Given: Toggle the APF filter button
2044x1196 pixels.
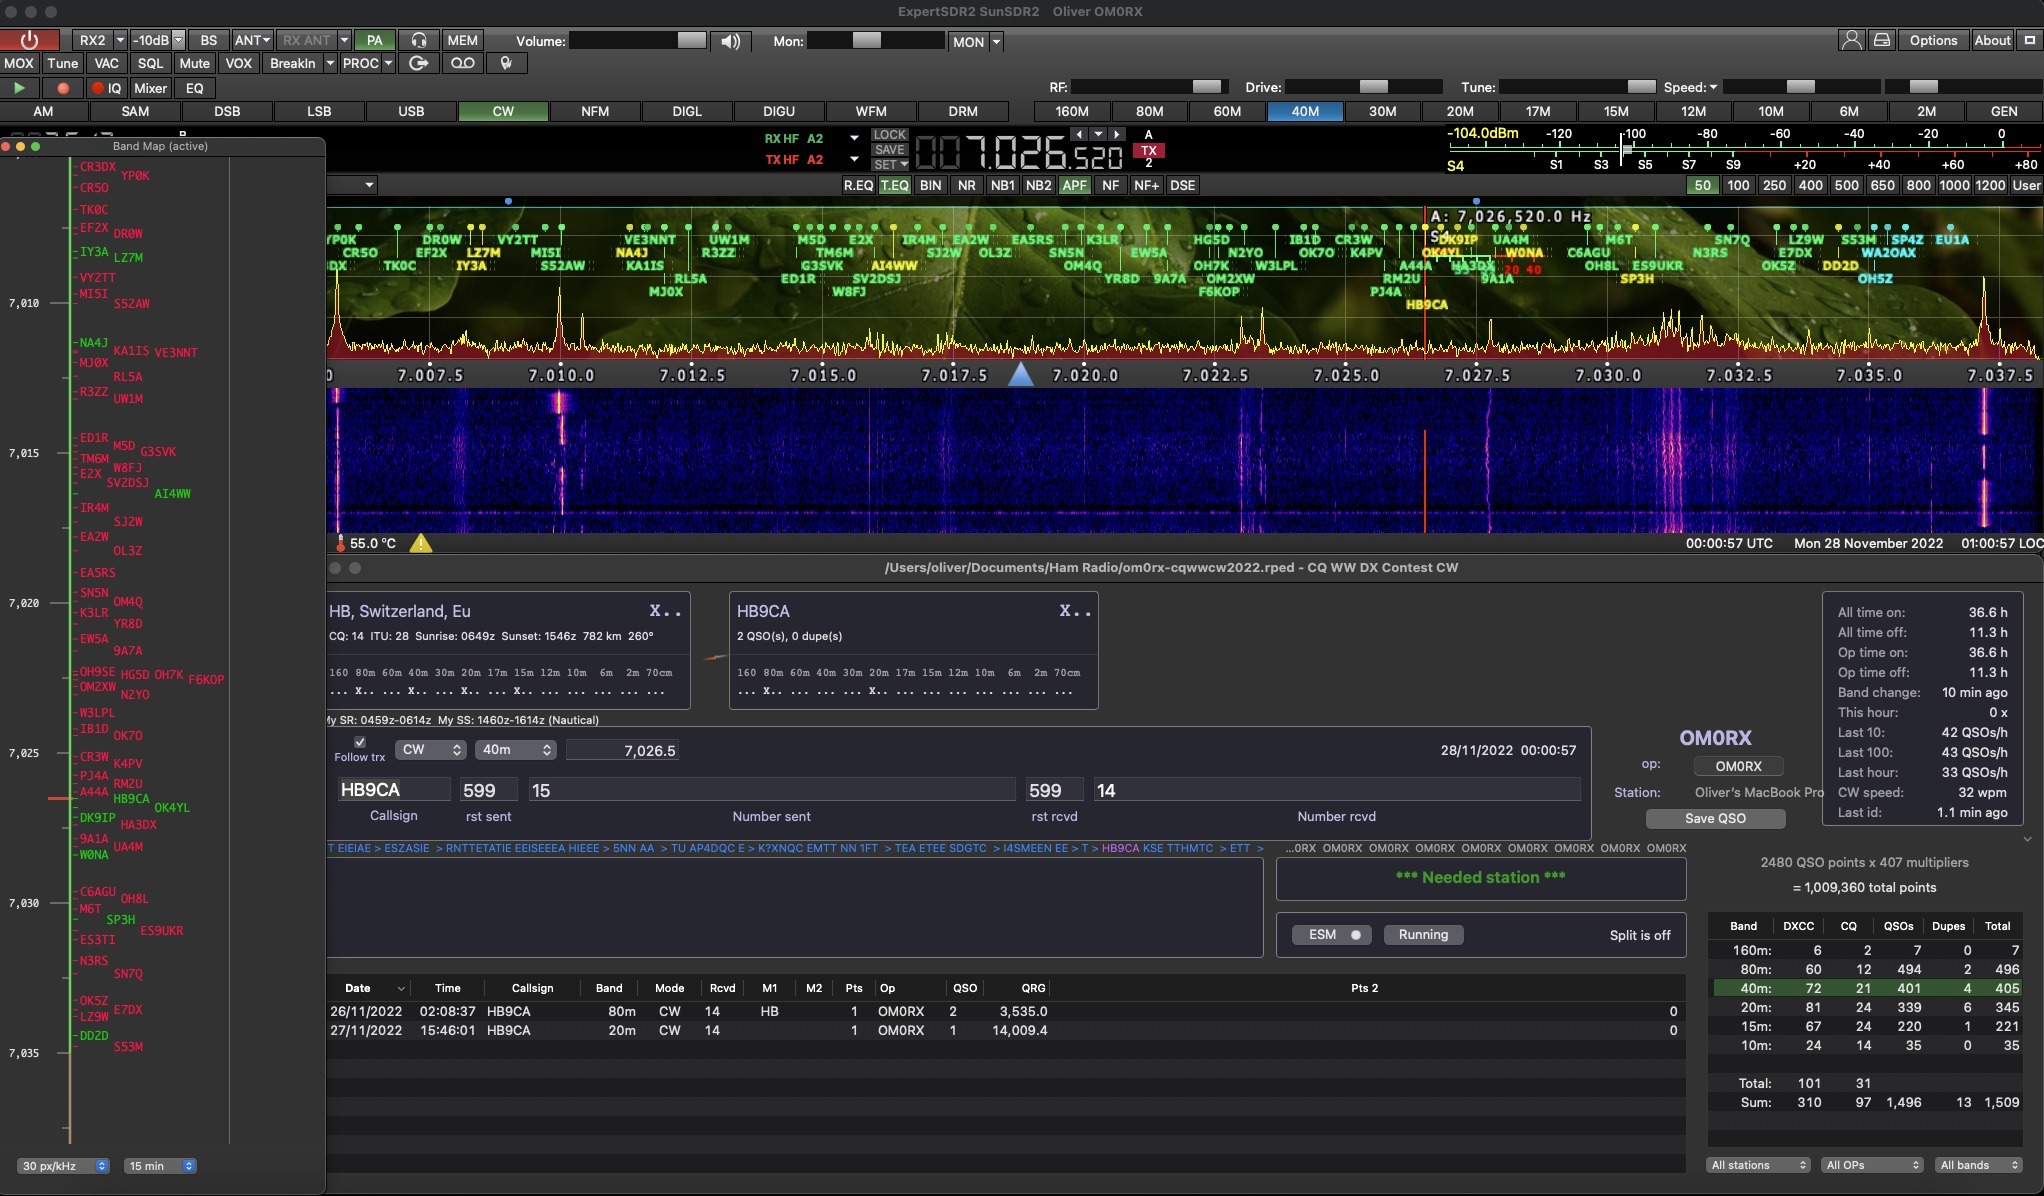Looking at the screenshot, I should click(x=1074, y=185).
